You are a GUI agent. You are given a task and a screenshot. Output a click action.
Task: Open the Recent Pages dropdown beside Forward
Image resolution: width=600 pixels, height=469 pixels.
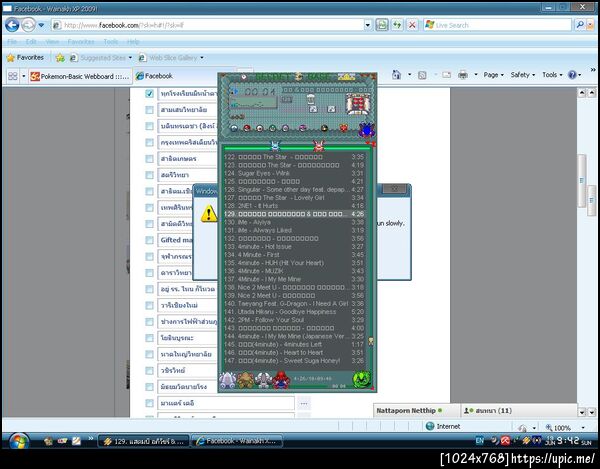click(x=41, y=25)
